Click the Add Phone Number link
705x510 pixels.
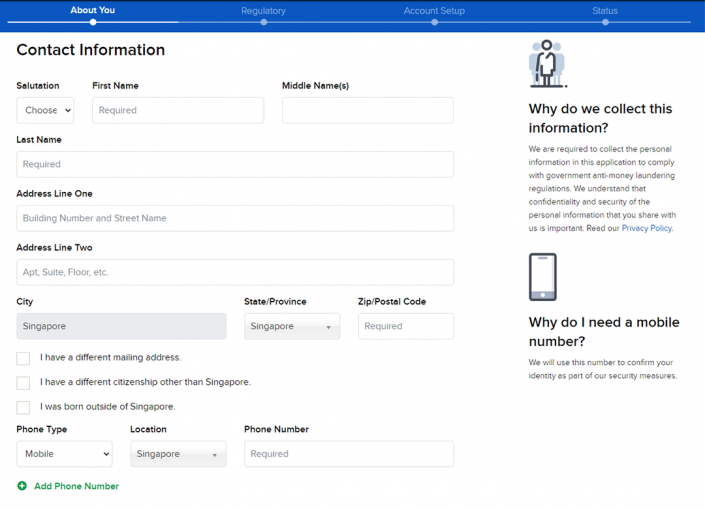click(x=76, y=486)
